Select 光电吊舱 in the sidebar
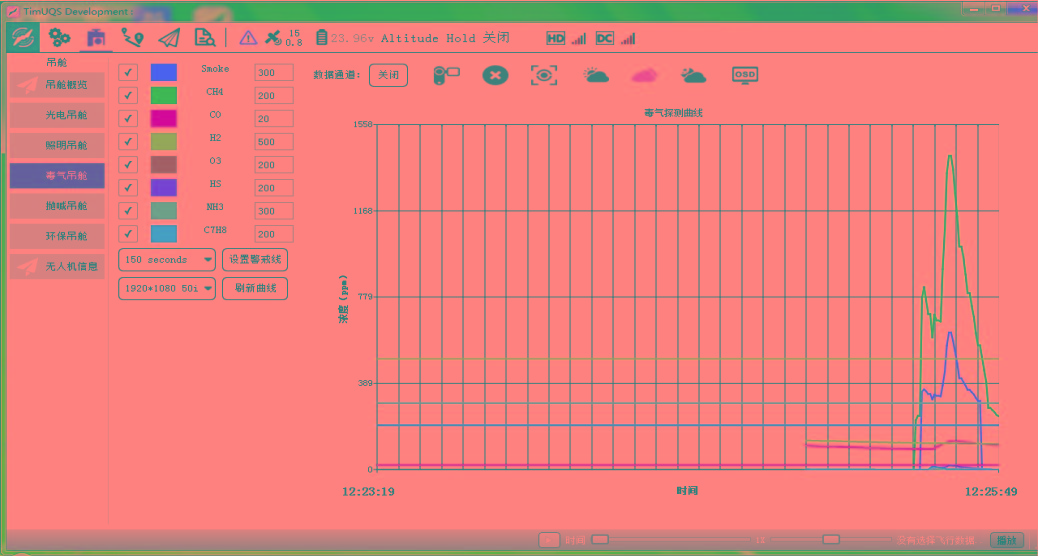1038x556 pixels. point(57,115)
